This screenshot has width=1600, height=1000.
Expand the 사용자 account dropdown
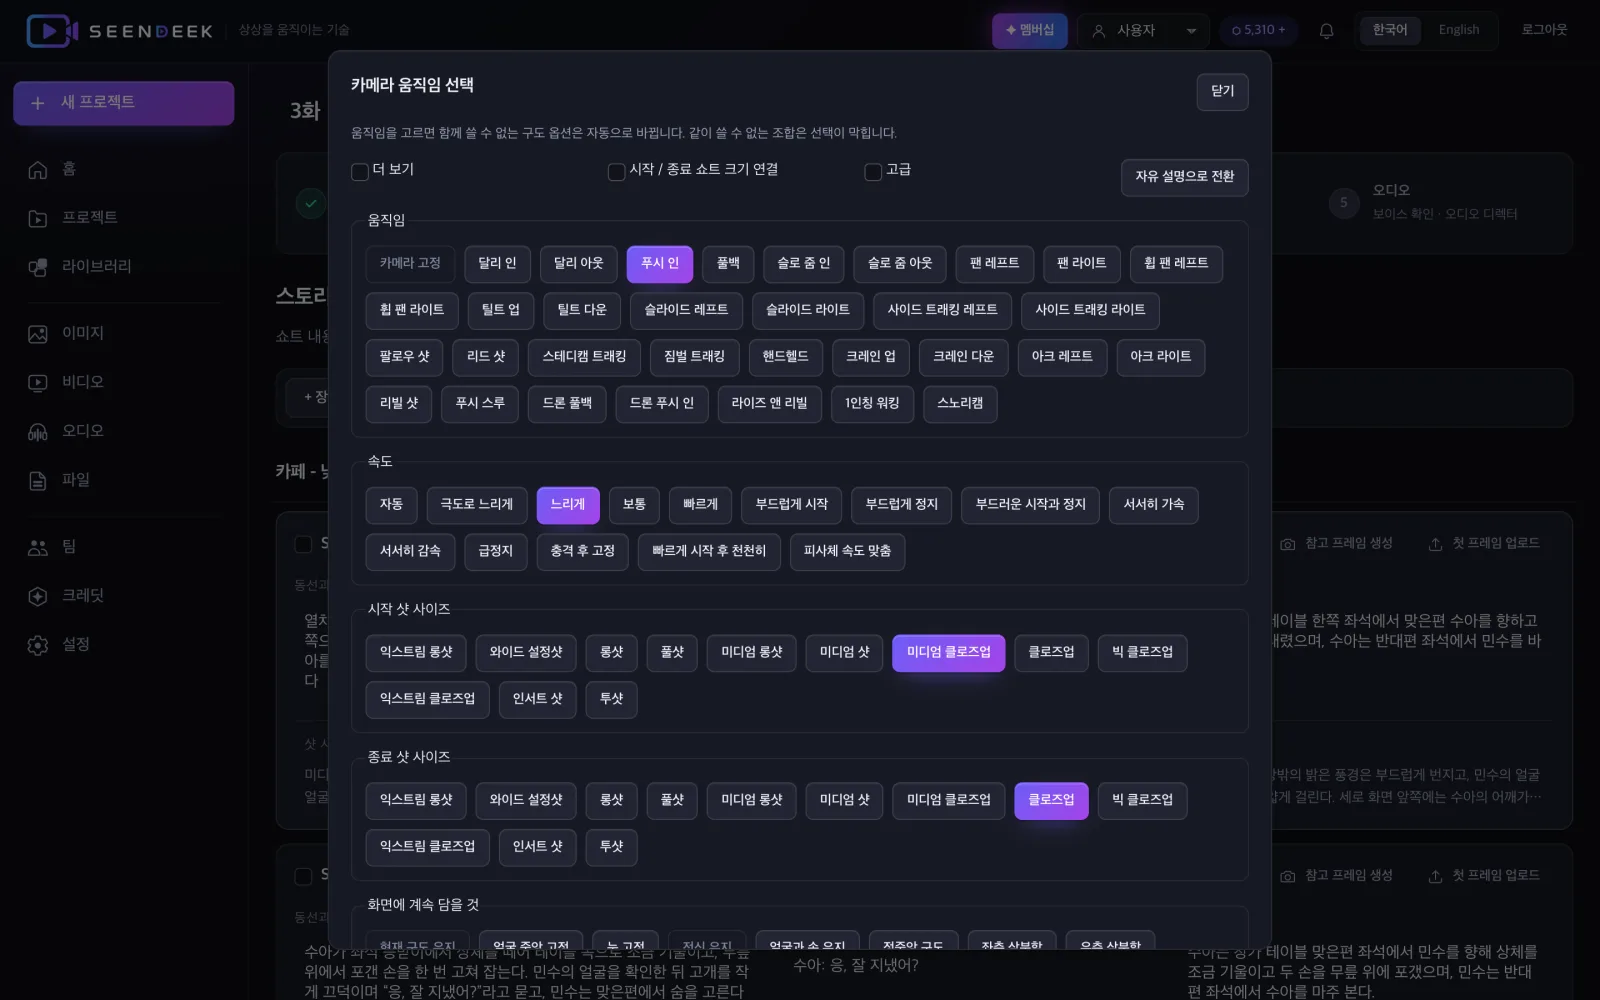point(1143,31)
